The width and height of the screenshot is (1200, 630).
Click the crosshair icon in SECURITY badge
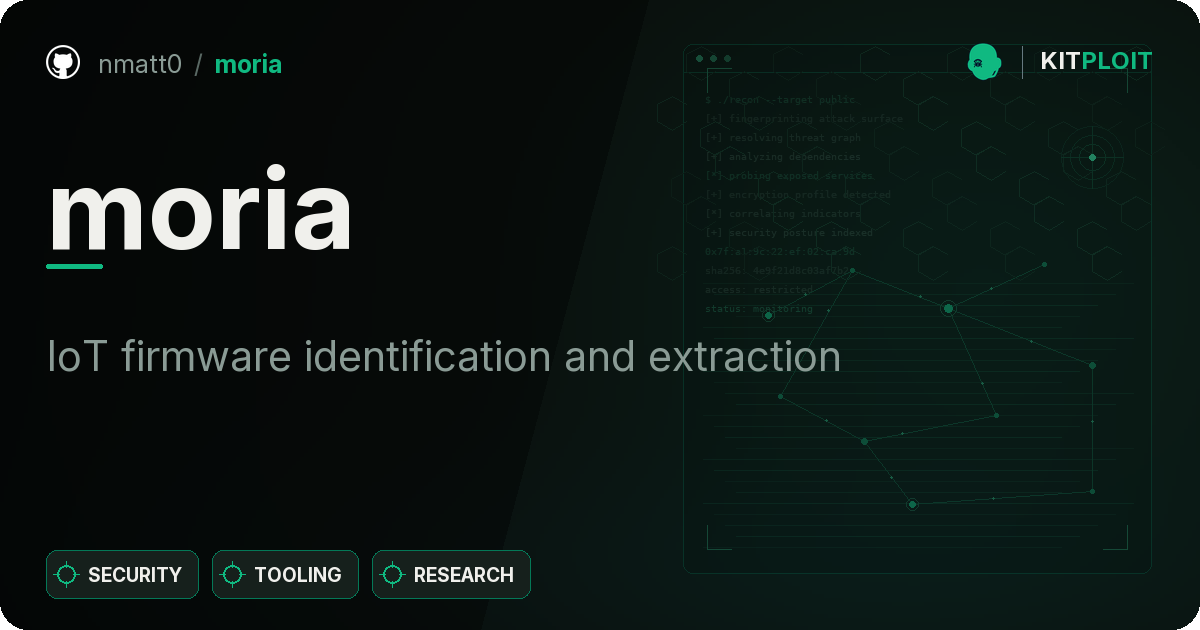[x=67, y=575]
